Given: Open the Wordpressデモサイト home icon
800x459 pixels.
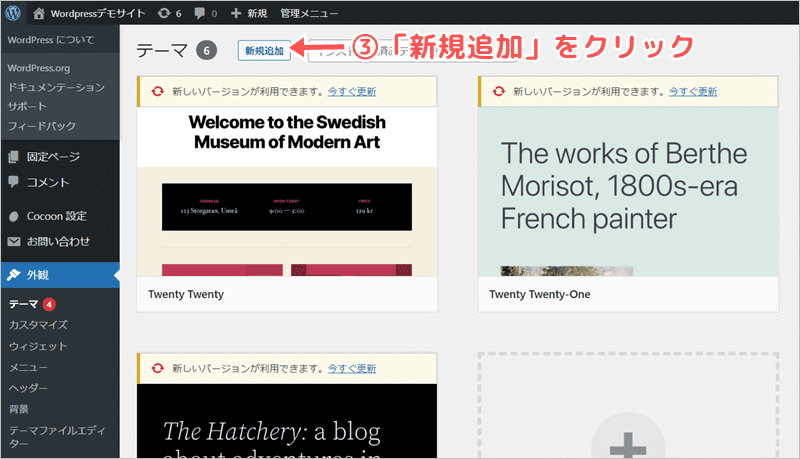Looking at the screenshot, I should click(39, 14).
